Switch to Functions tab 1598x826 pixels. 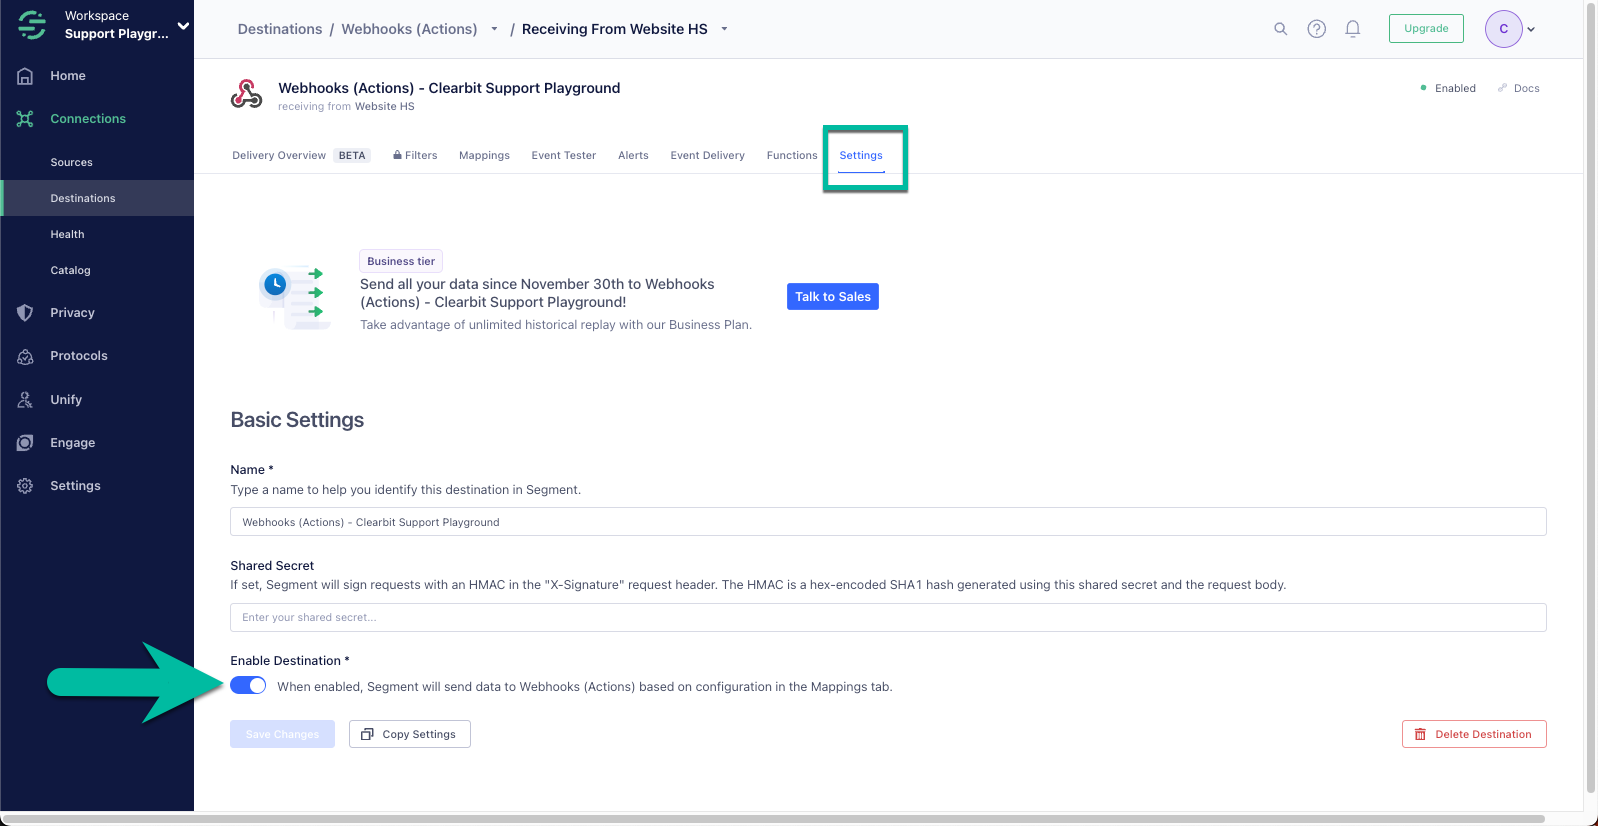(792, 155)
